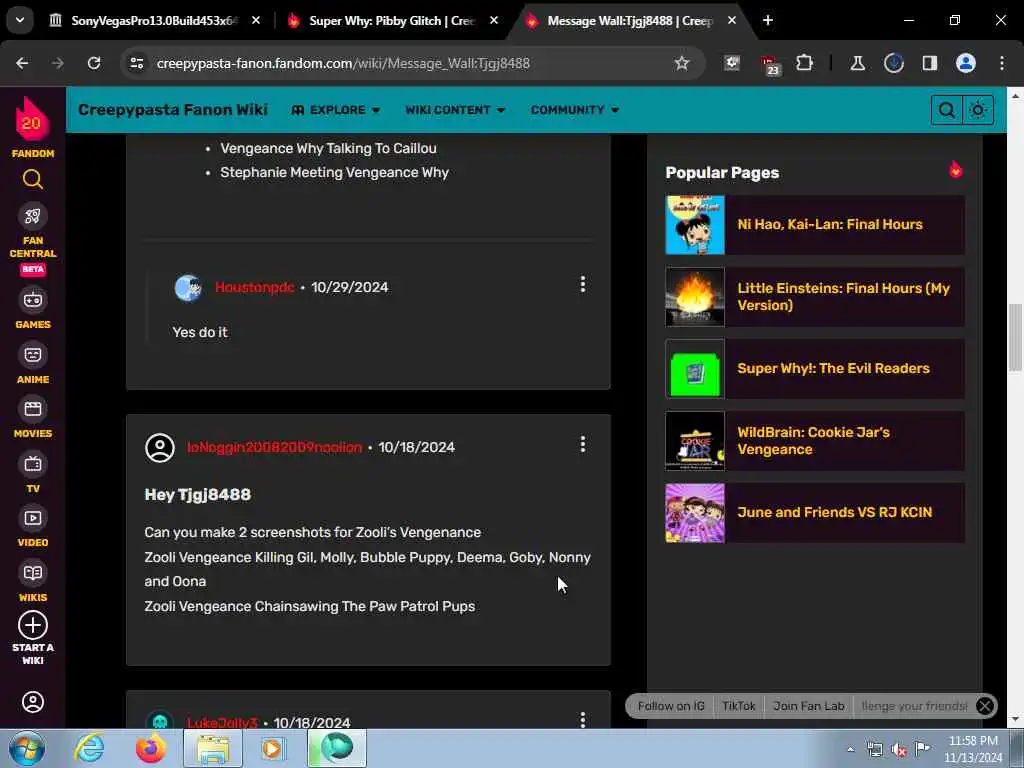The height and width of the screenshot is (768, 1024).
Task: Open Super Why!: The Evil Readers page
Action: [833, 368]
